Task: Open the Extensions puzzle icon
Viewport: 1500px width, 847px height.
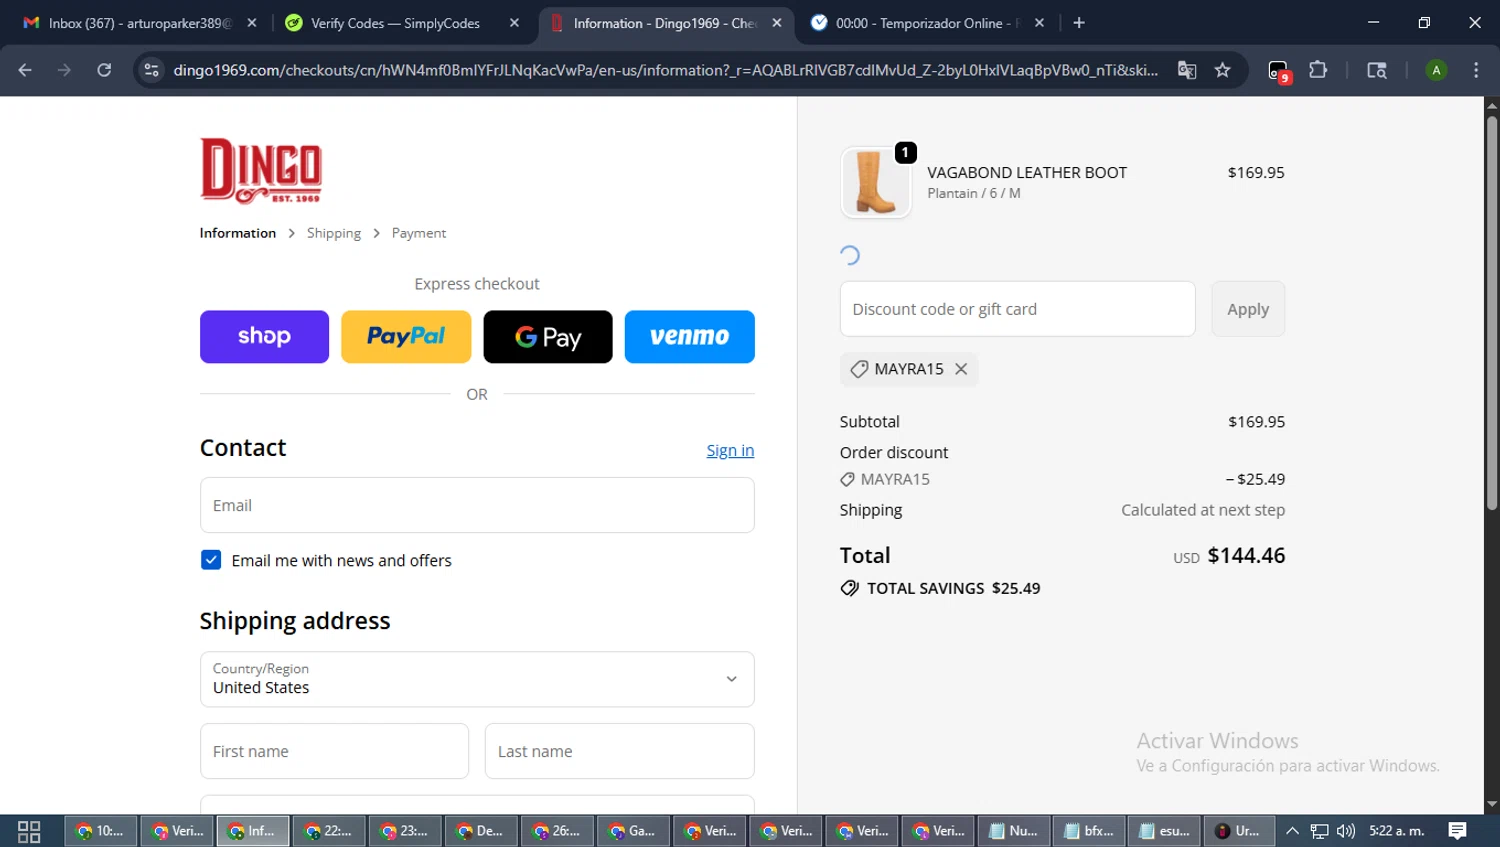Action: (1318, 70)
